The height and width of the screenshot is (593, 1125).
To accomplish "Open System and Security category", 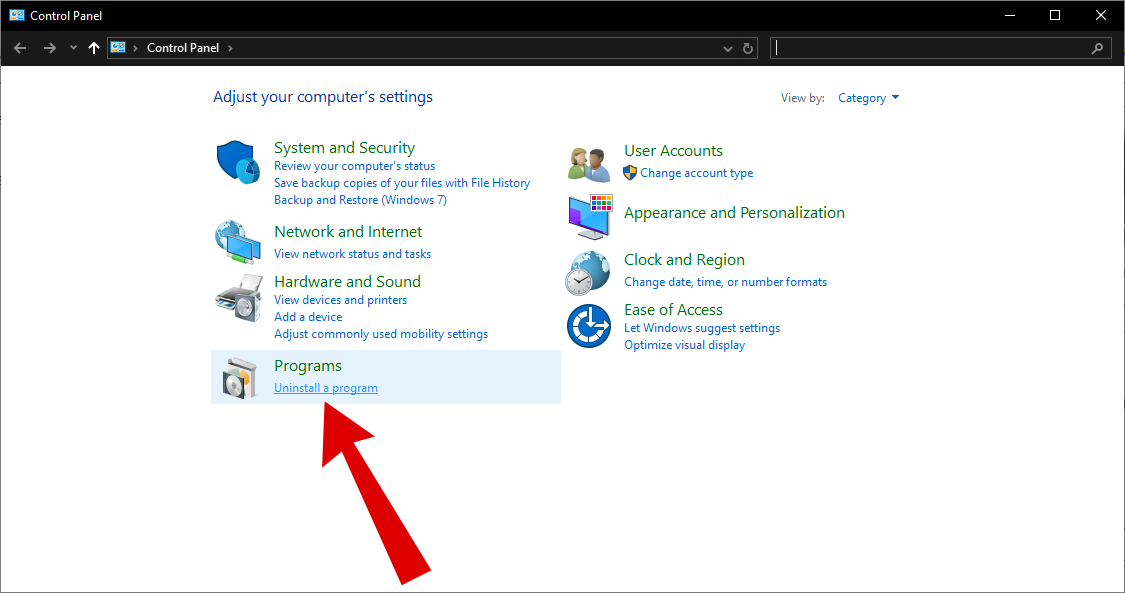I will [x=344, y=148].
